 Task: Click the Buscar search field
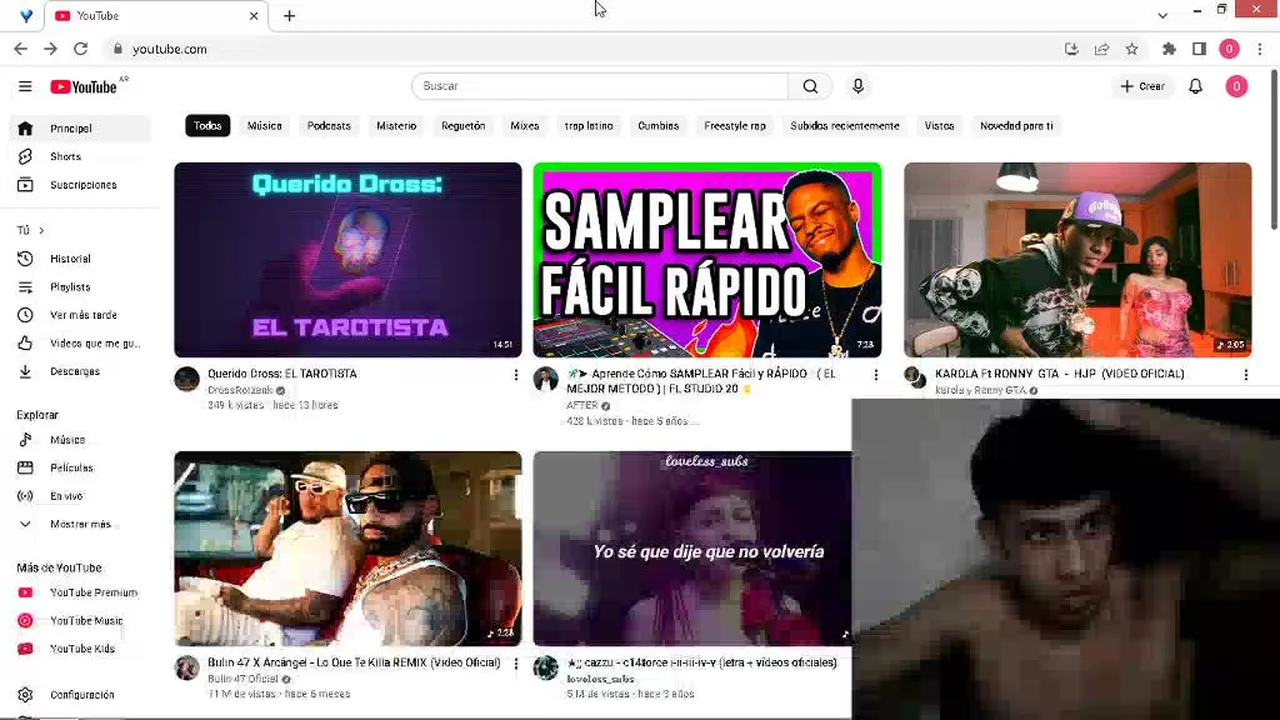600,86
